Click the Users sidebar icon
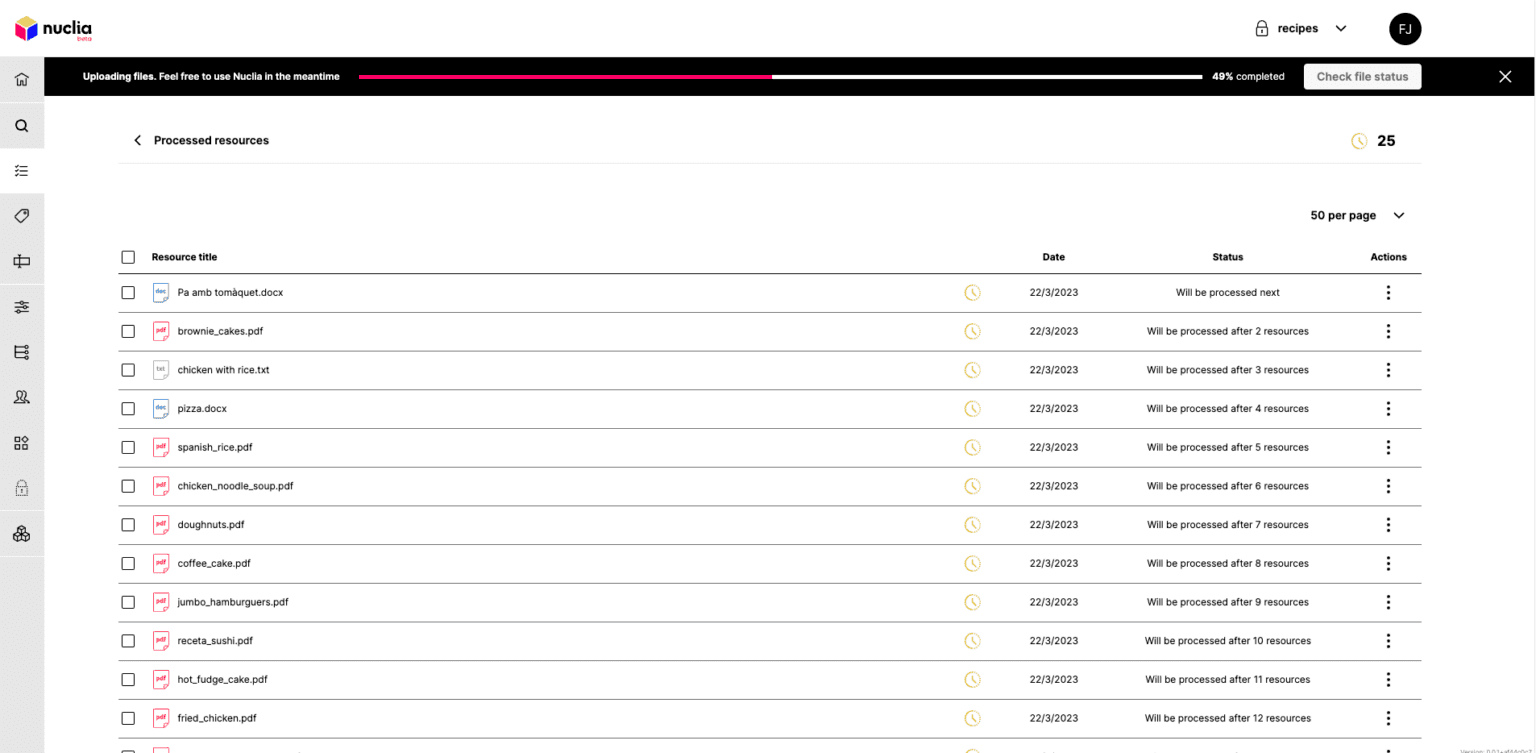 coord(22,396)
